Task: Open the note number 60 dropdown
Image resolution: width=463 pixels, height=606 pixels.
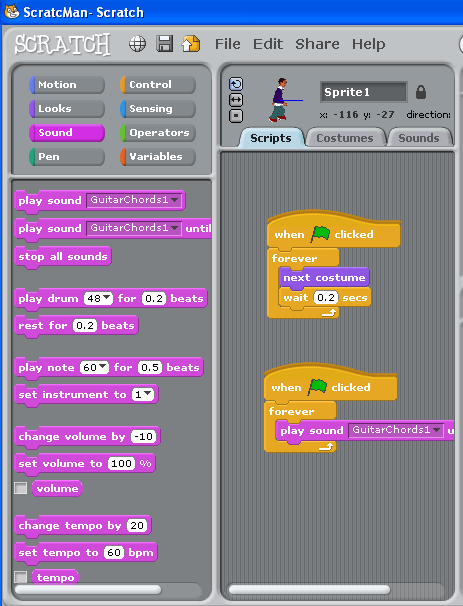Action: (x=95, y=367)
